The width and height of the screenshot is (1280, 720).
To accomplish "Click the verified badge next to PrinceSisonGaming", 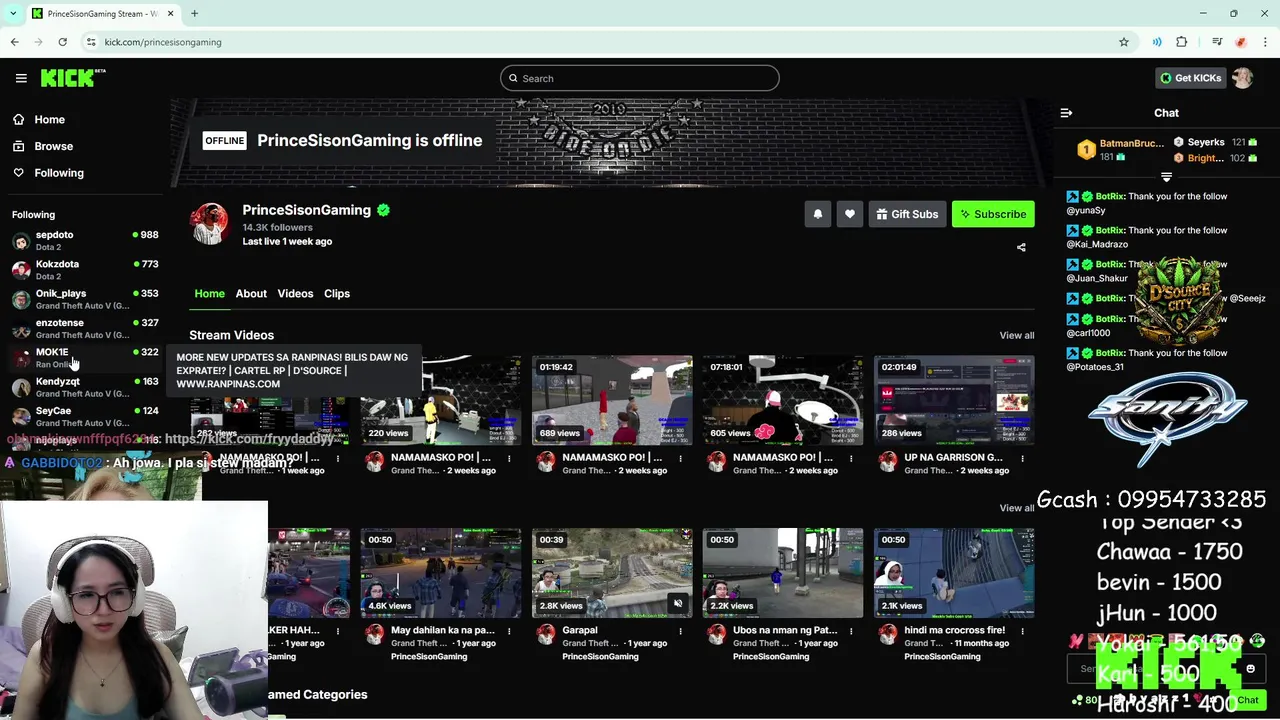I will pos(383,210).
